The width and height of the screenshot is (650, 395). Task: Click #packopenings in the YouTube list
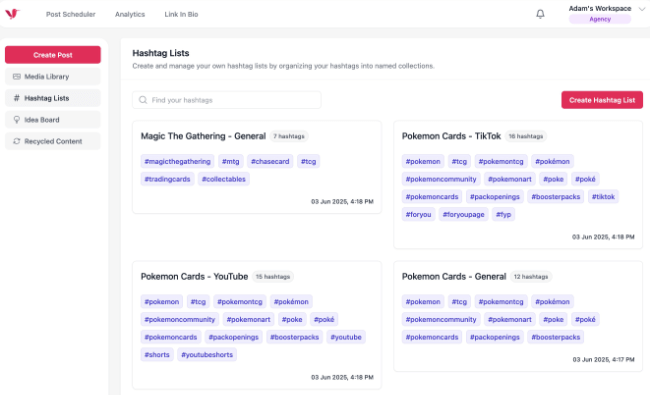[233, 337]
